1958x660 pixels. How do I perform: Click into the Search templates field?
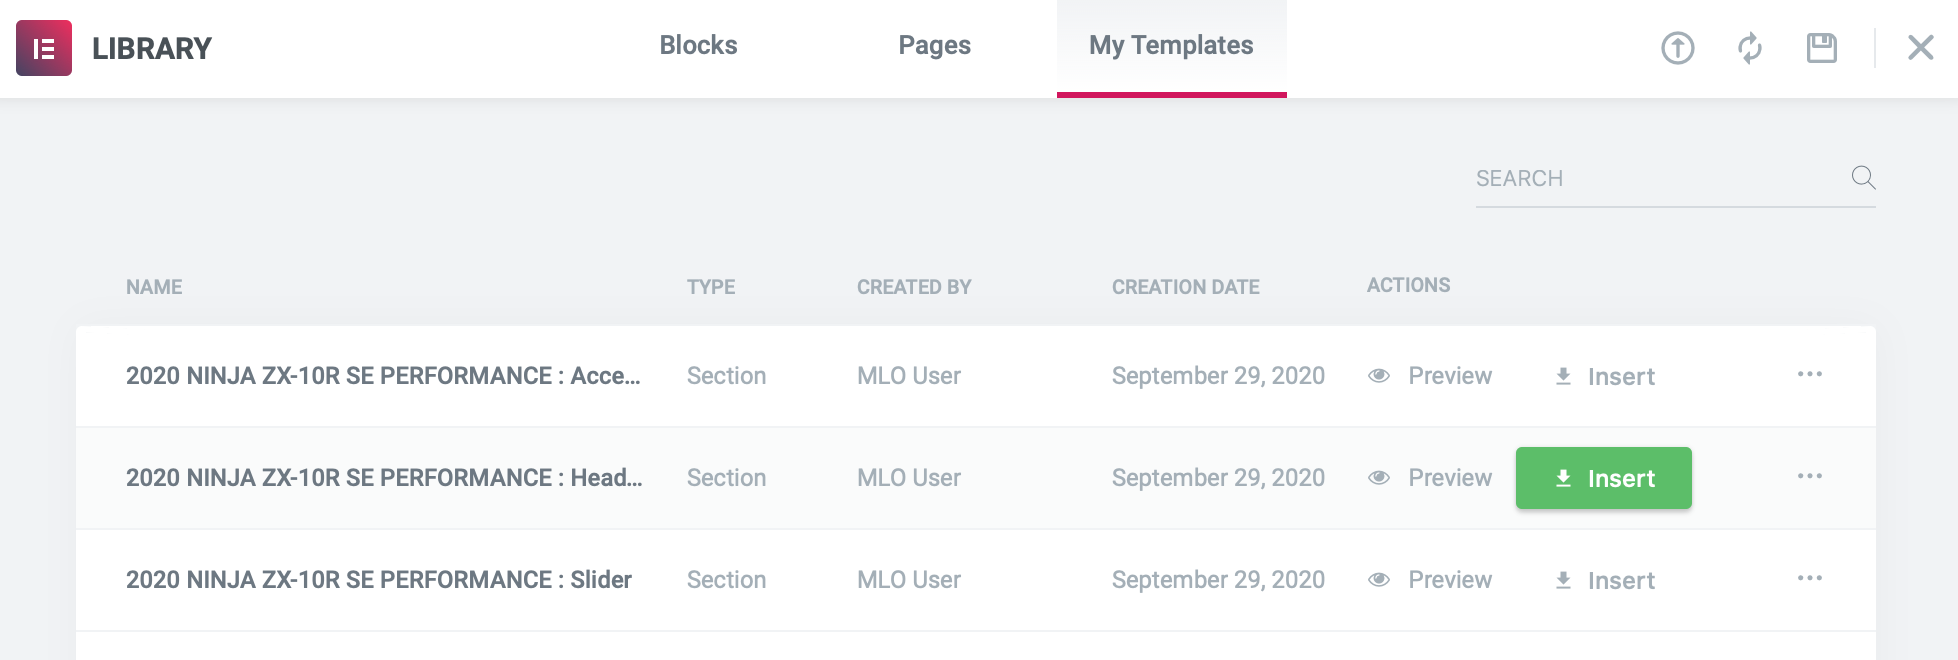click(x=1655, y=179)
